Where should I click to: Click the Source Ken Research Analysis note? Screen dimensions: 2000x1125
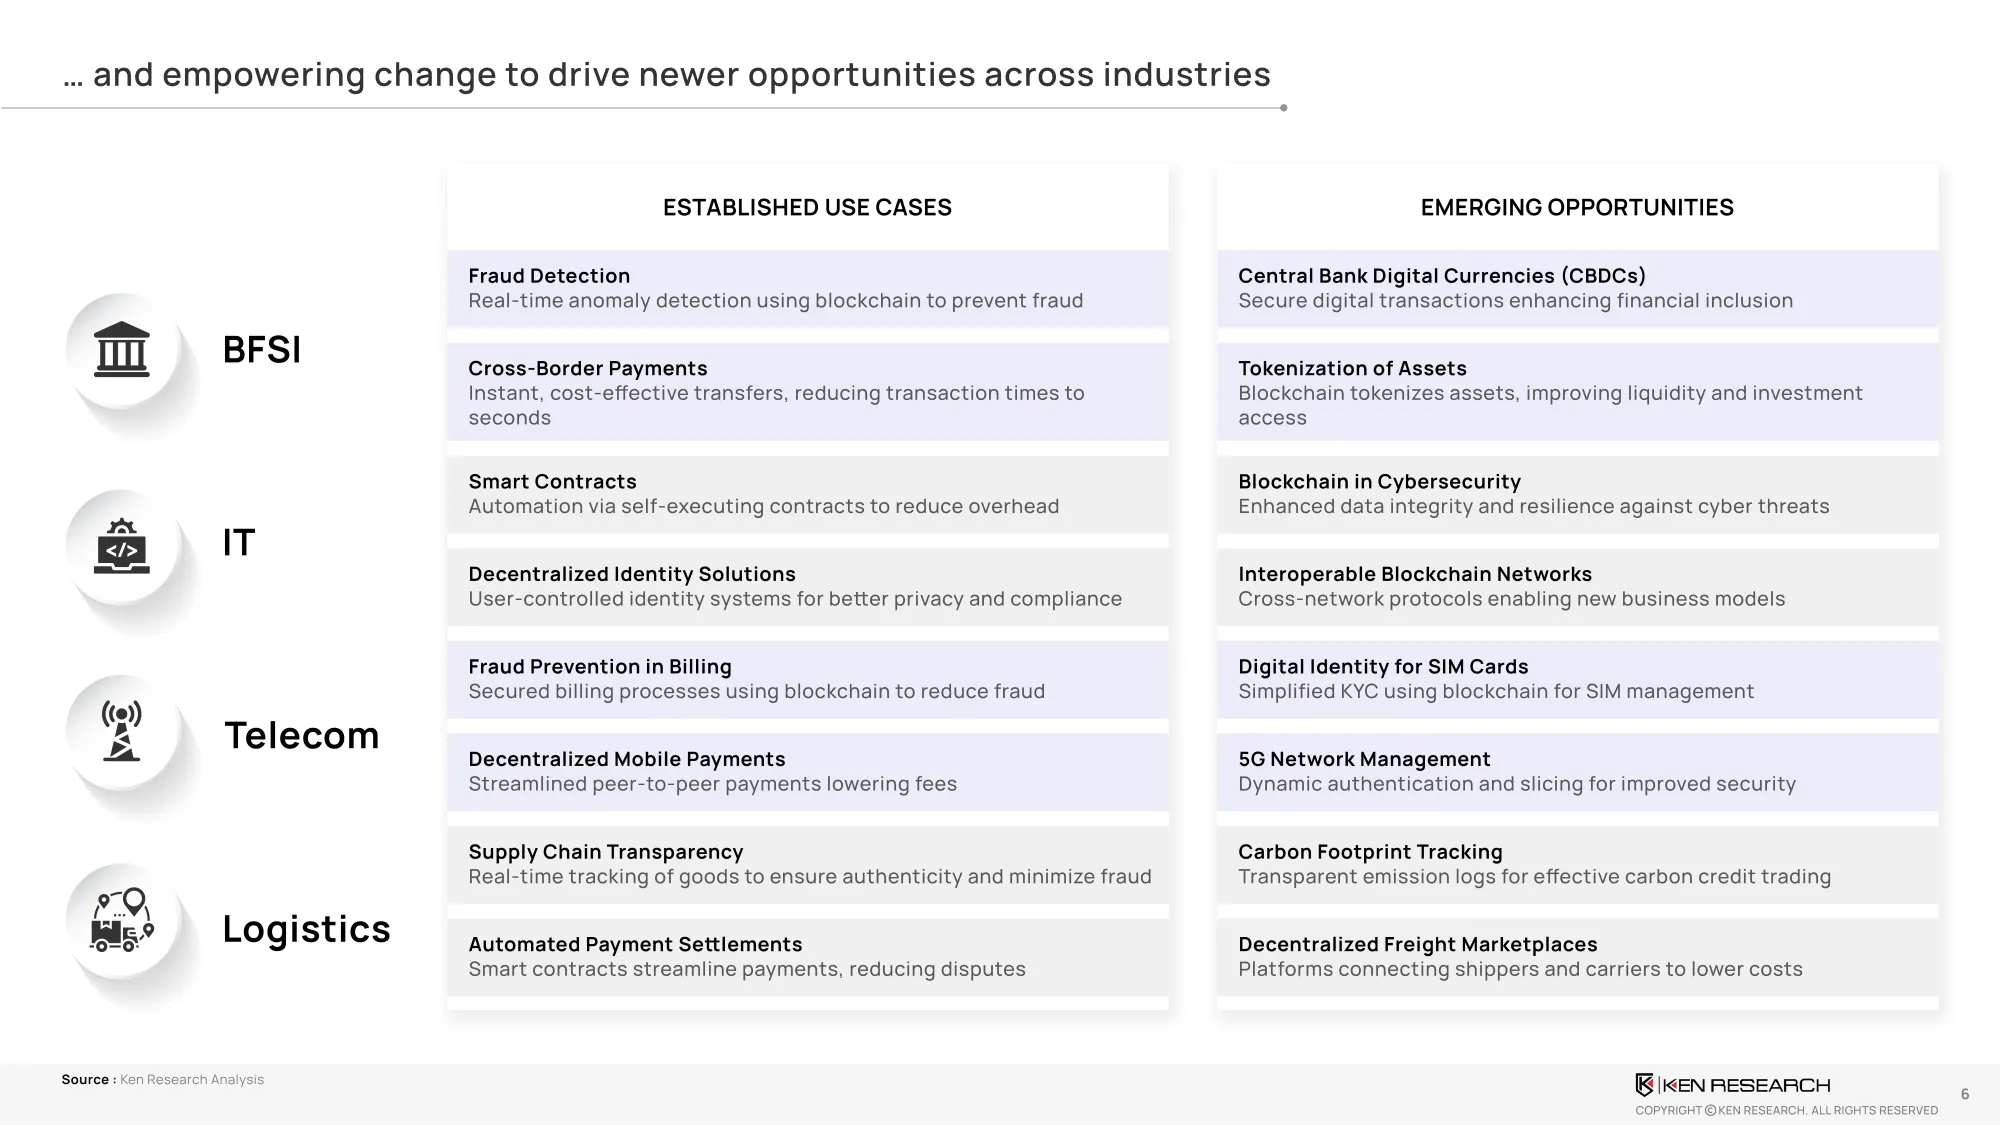tap(162, 1080)
